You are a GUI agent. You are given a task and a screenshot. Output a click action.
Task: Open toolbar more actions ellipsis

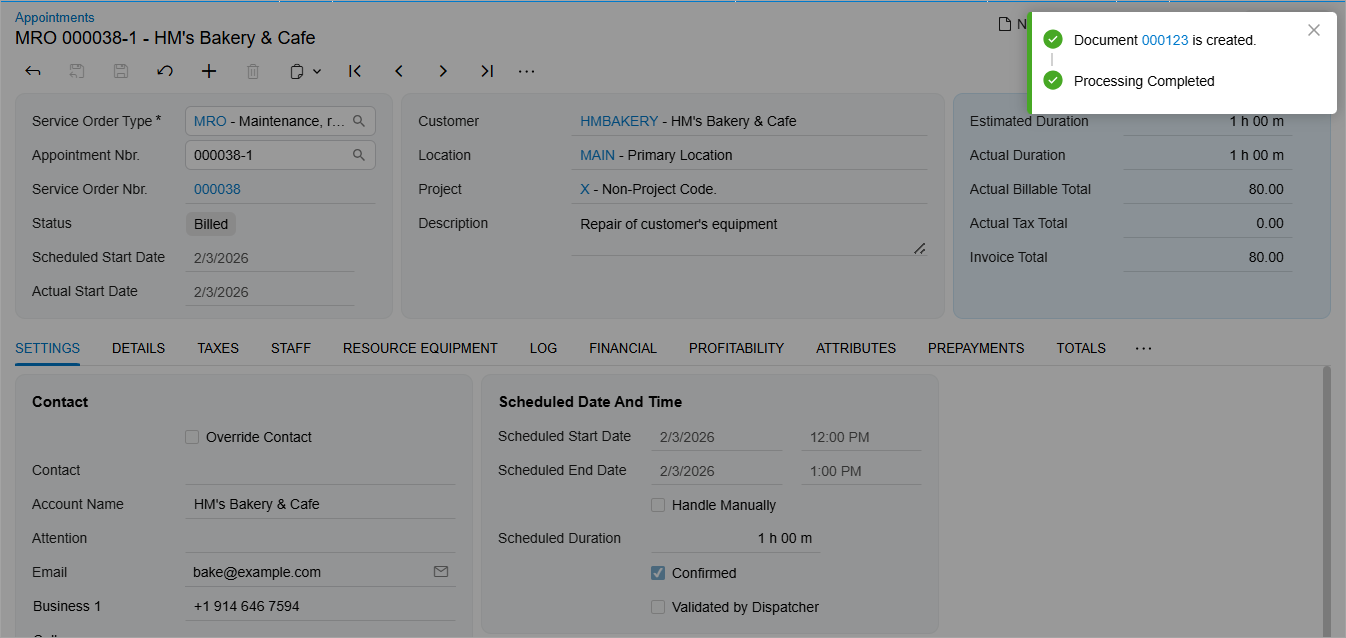click(527, 71)
